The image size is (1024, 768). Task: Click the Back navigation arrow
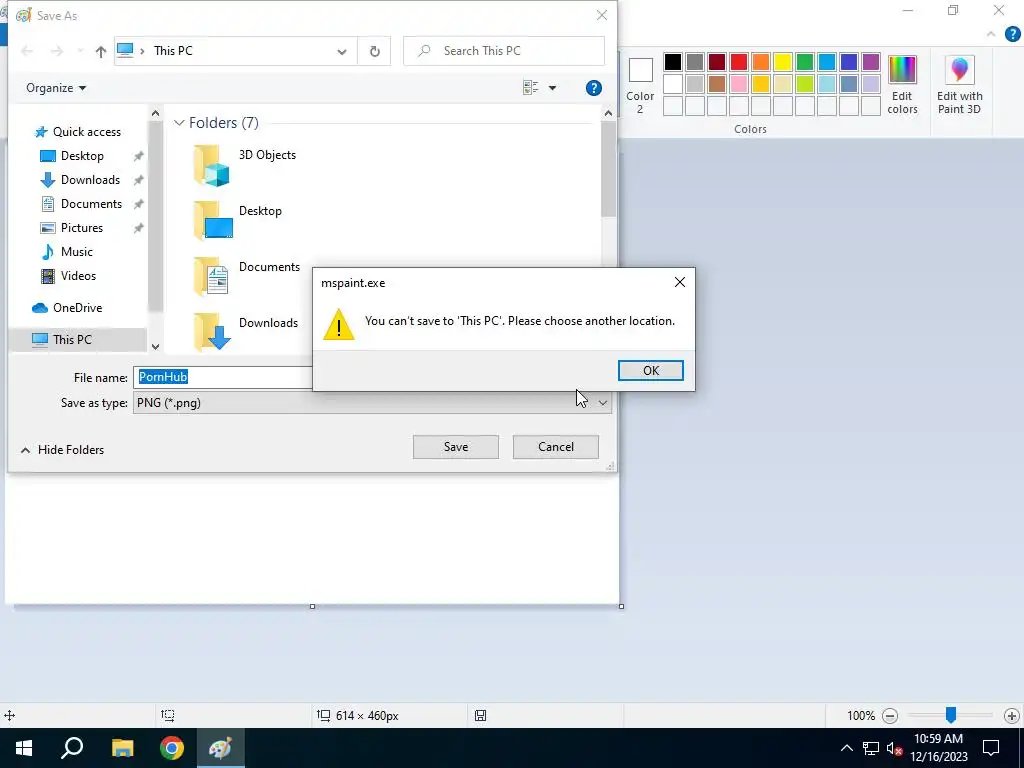coord(27,51)
